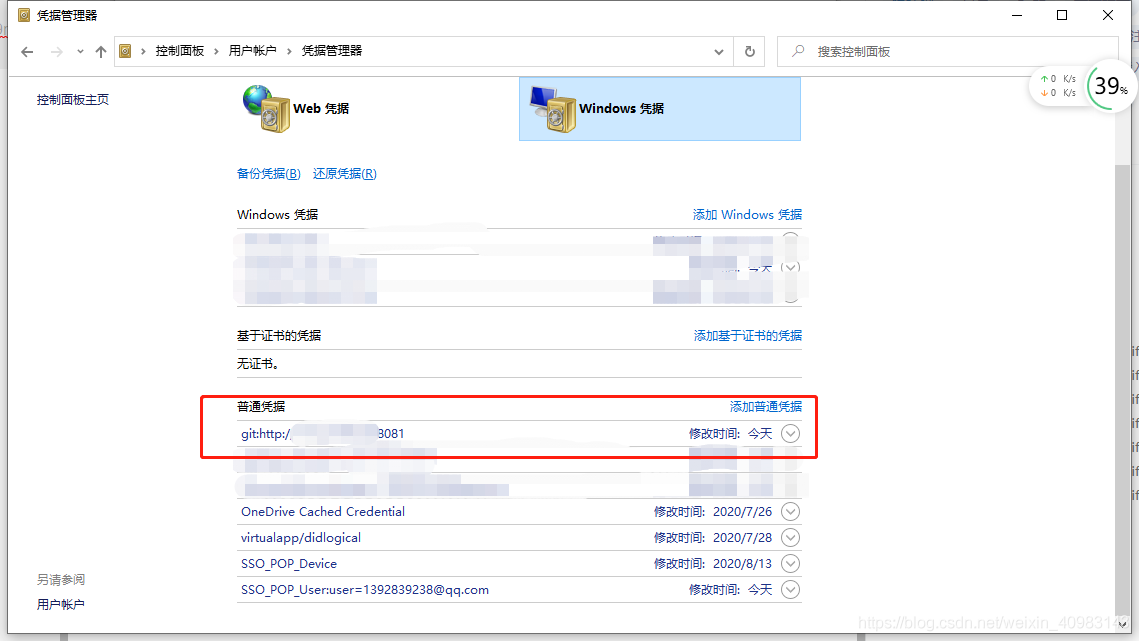Minimize the 凭据管理器 window
The height and width of the screenshot is (641, 1139).
(x=1017, y=15)
